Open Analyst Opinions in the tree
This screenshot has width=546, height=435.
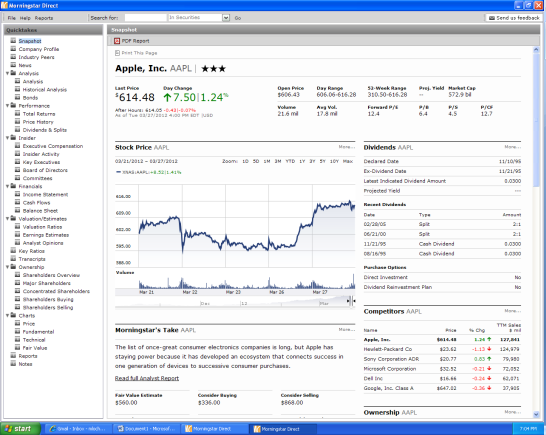(43, 243)
